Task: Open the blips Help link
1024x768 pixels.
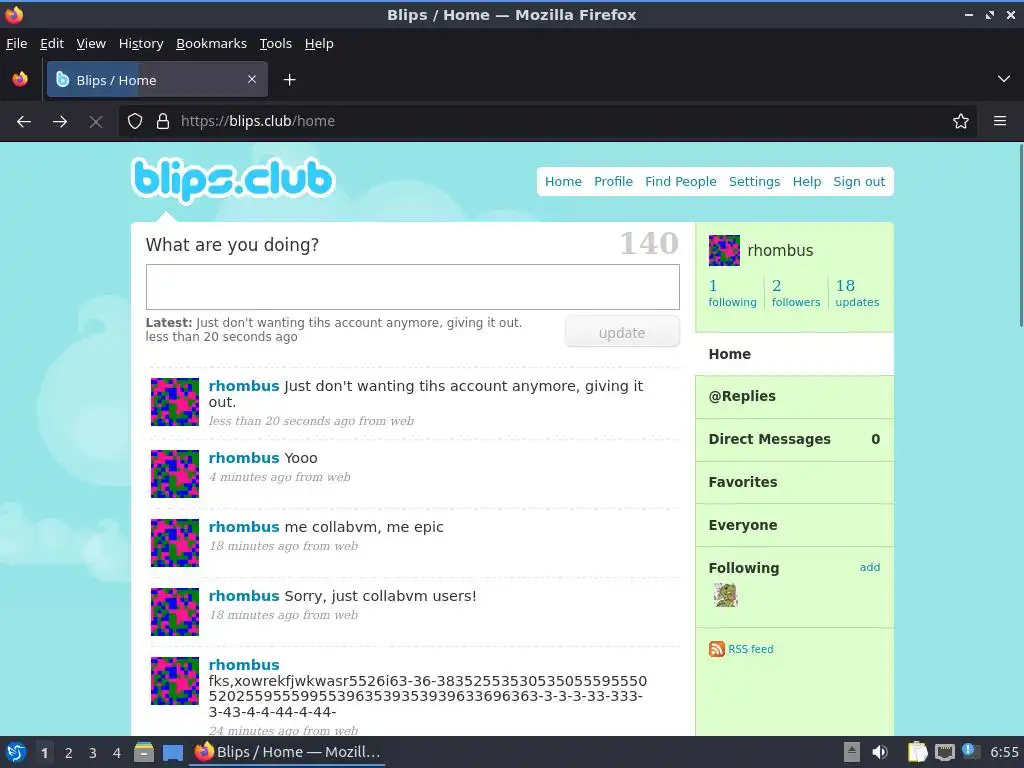Action: (807, 182)
